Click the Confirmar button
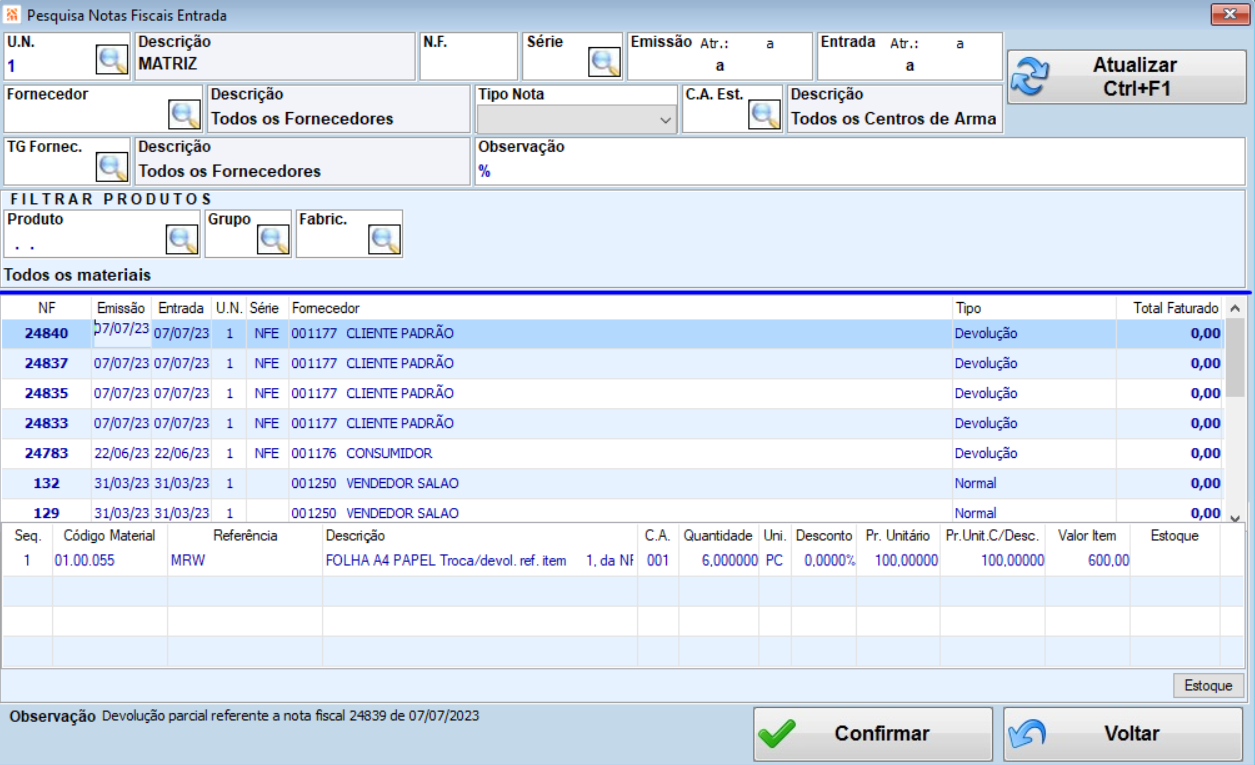 click(873, 734)
